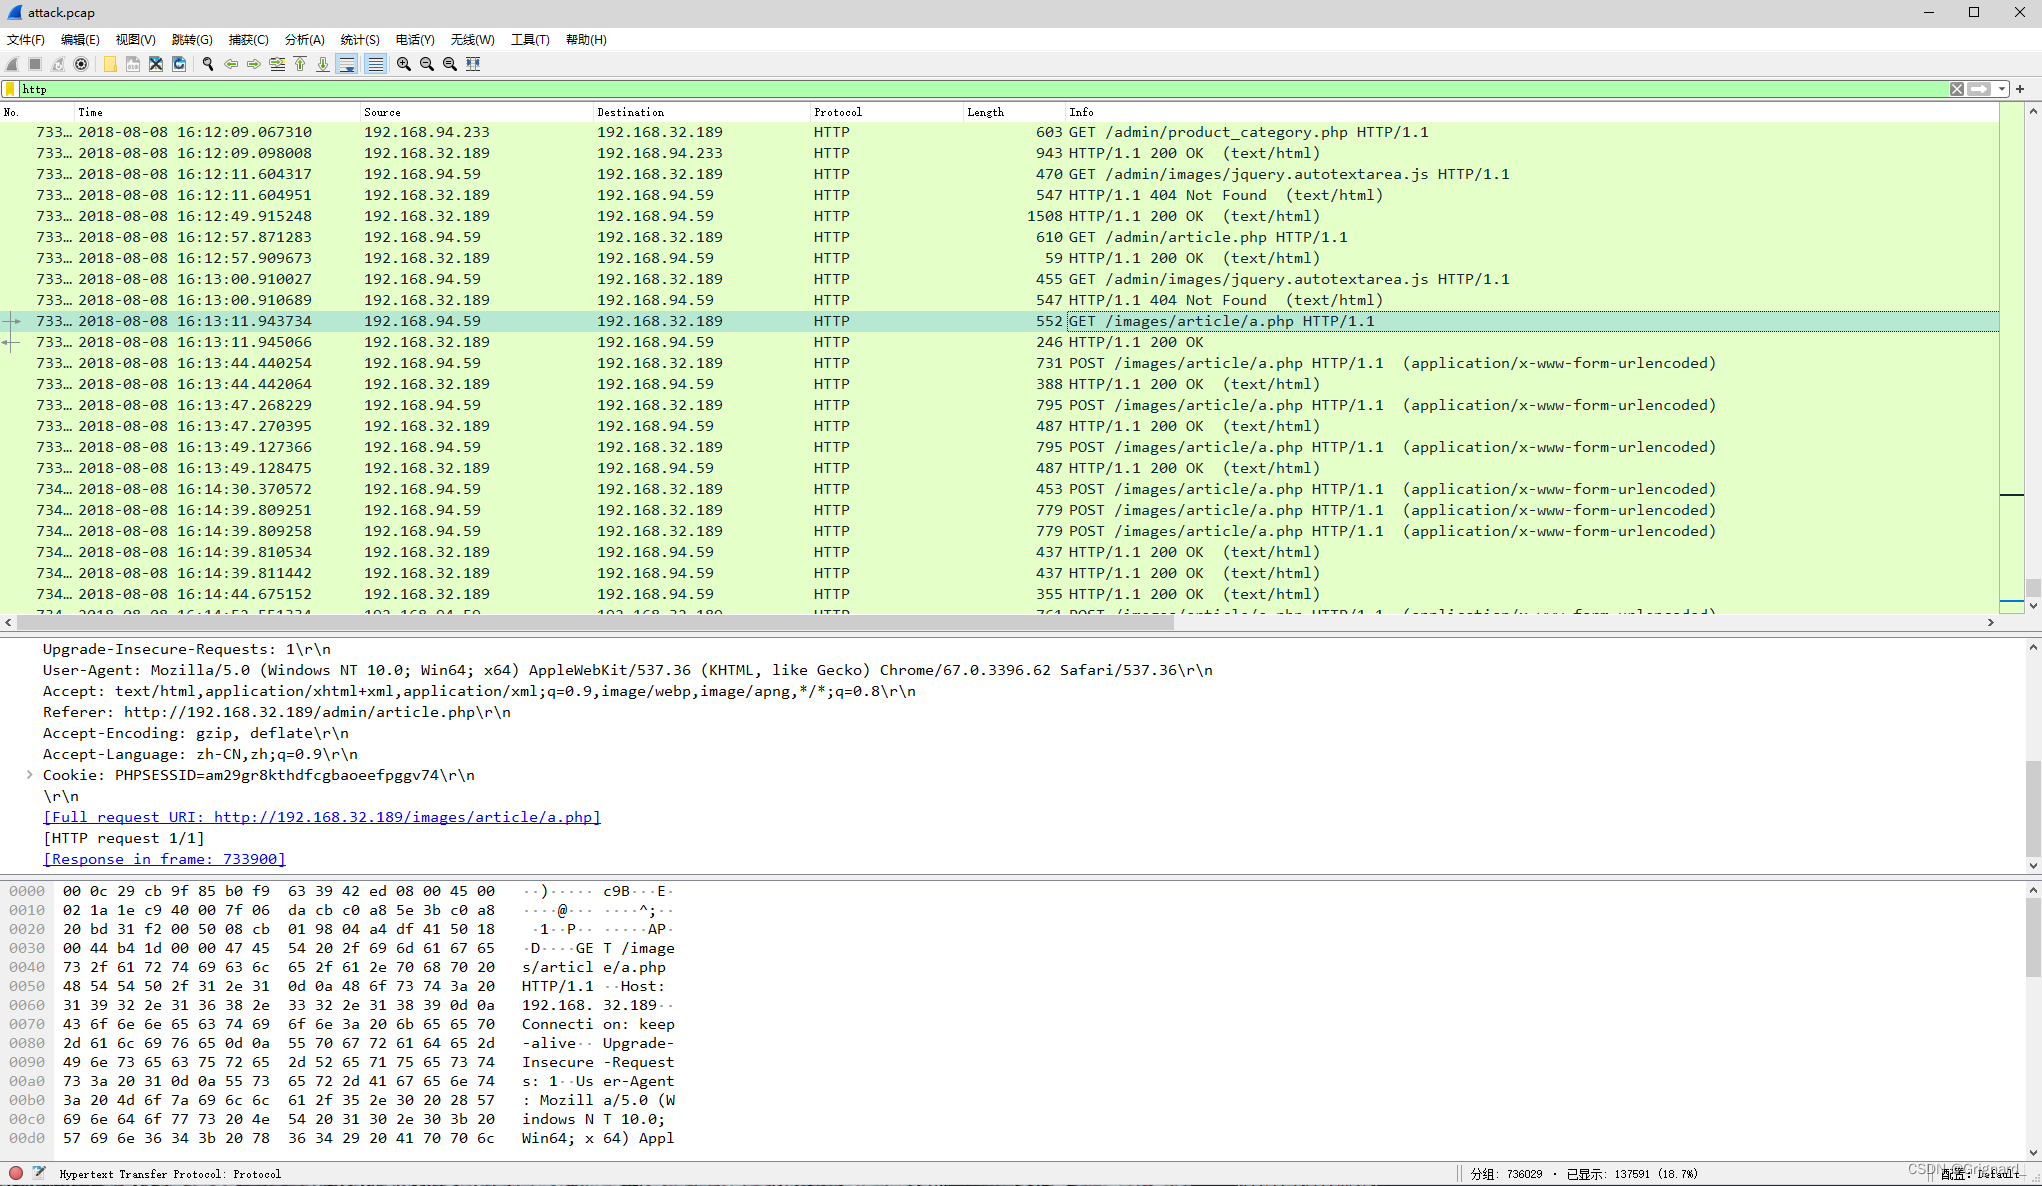Click the http display filter field
Screen dimensions: 2042x1186
(984, 89)
